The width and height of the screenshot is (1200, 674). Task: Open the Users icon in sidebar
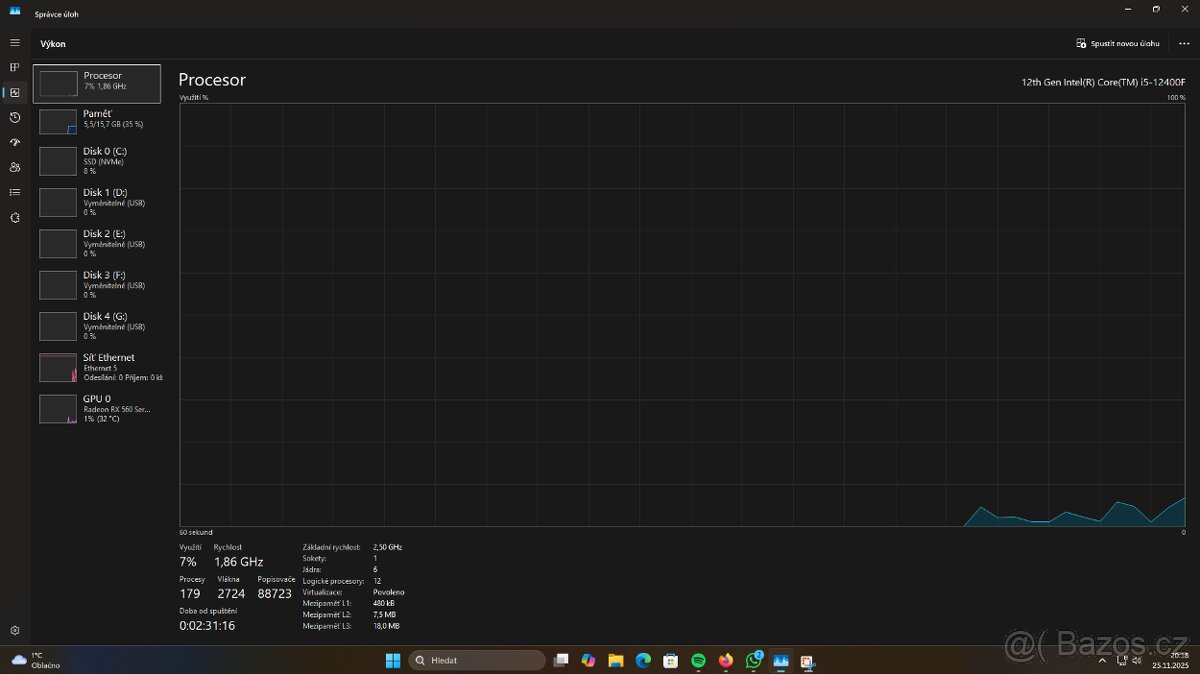tap(15, 167)
